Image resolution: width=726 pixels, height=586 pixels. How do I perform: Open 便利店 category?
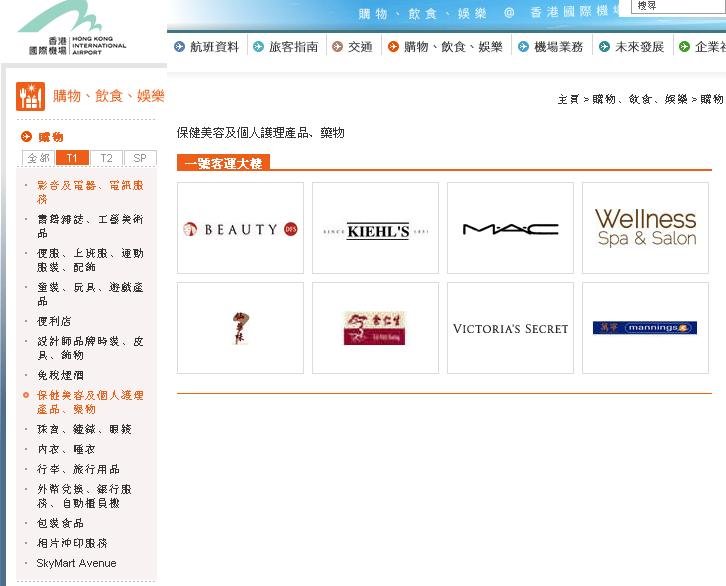[54, 321]
